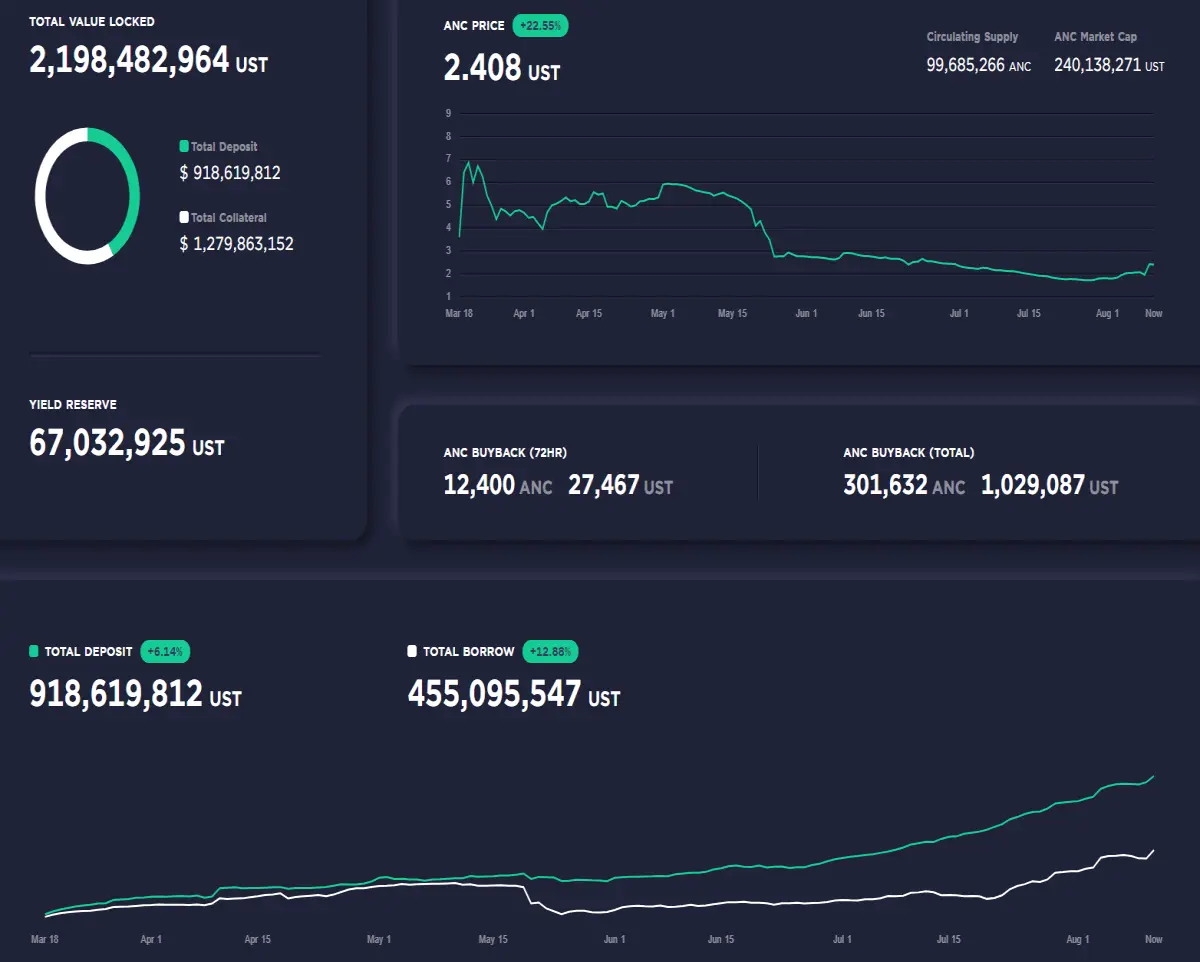Click the '240,138,271 UST' market cap value
The image size is (1200, 962).
[1109, 66]
